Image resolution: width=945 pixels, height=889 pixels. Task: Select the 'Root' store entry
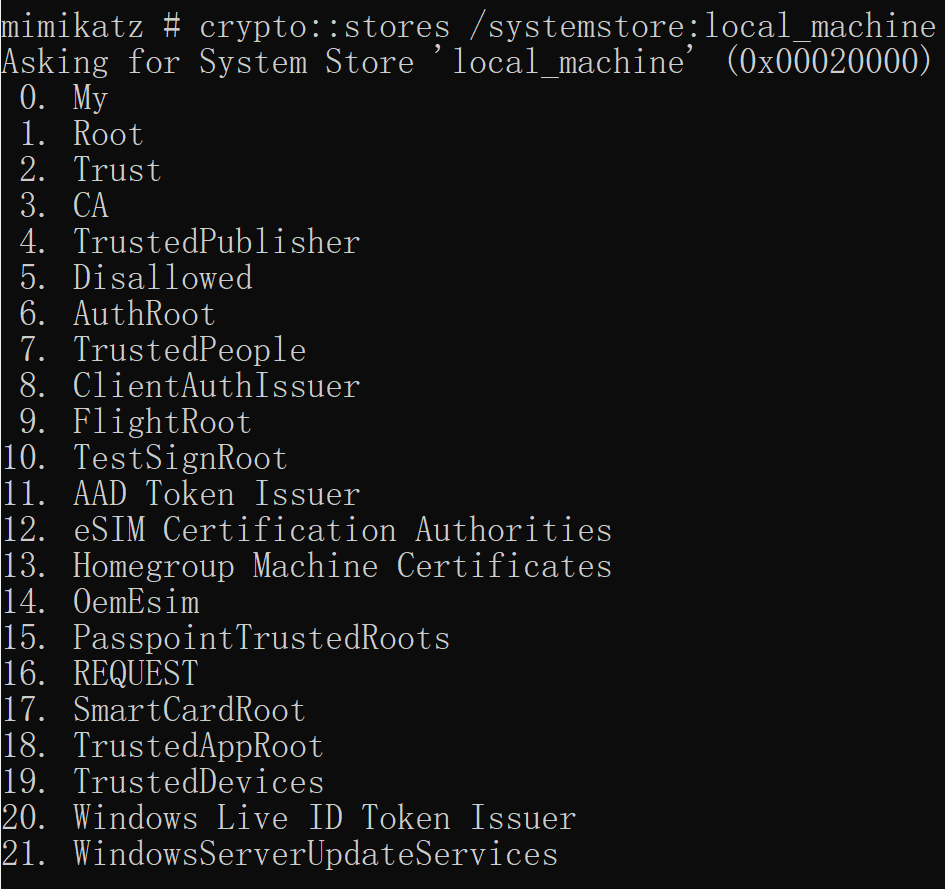(x=108, y=134)
